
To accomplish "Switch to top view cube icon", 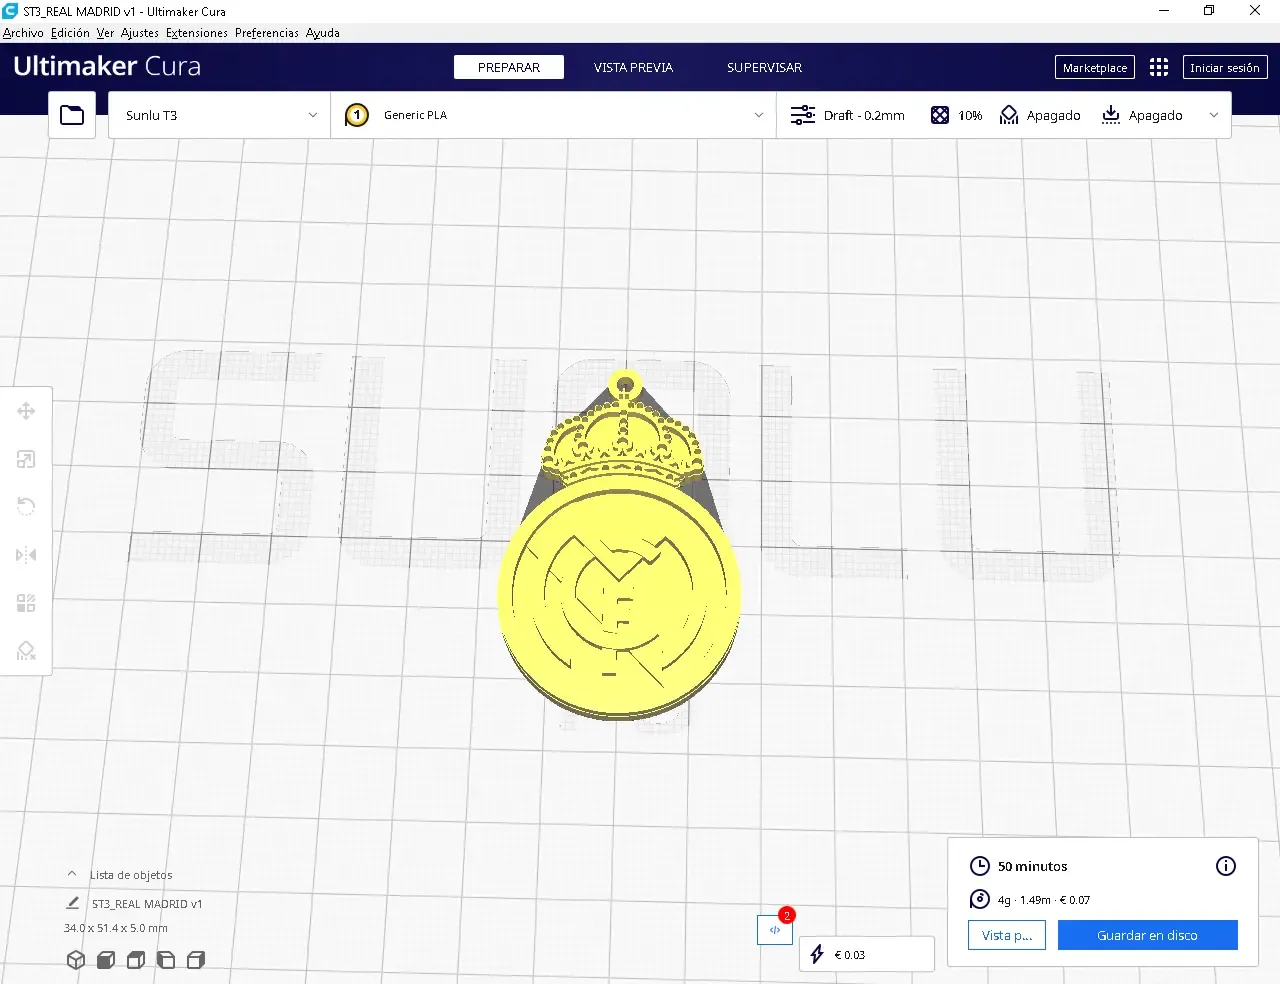I will (136, 960).
